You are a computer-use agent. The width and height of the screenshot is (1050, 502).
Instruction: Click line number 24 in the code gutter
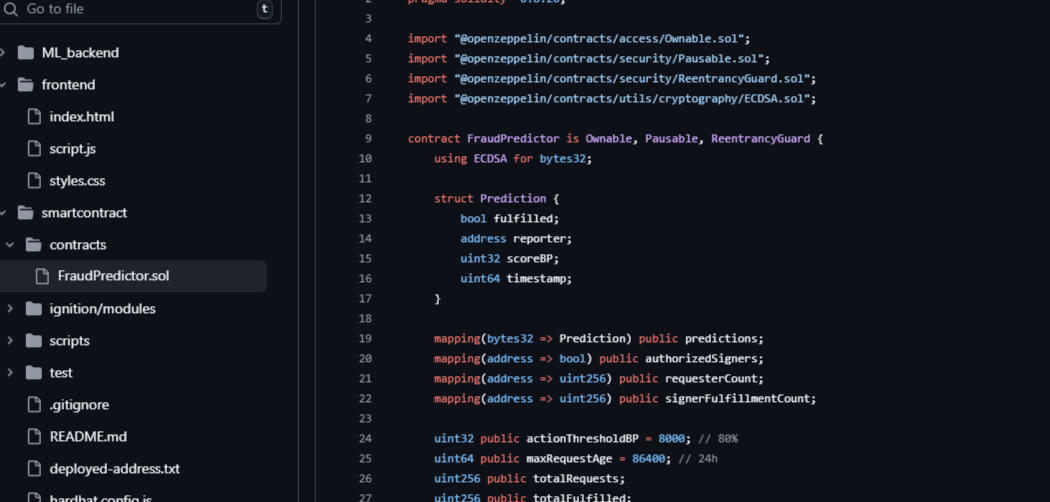(x=365, y=439)
